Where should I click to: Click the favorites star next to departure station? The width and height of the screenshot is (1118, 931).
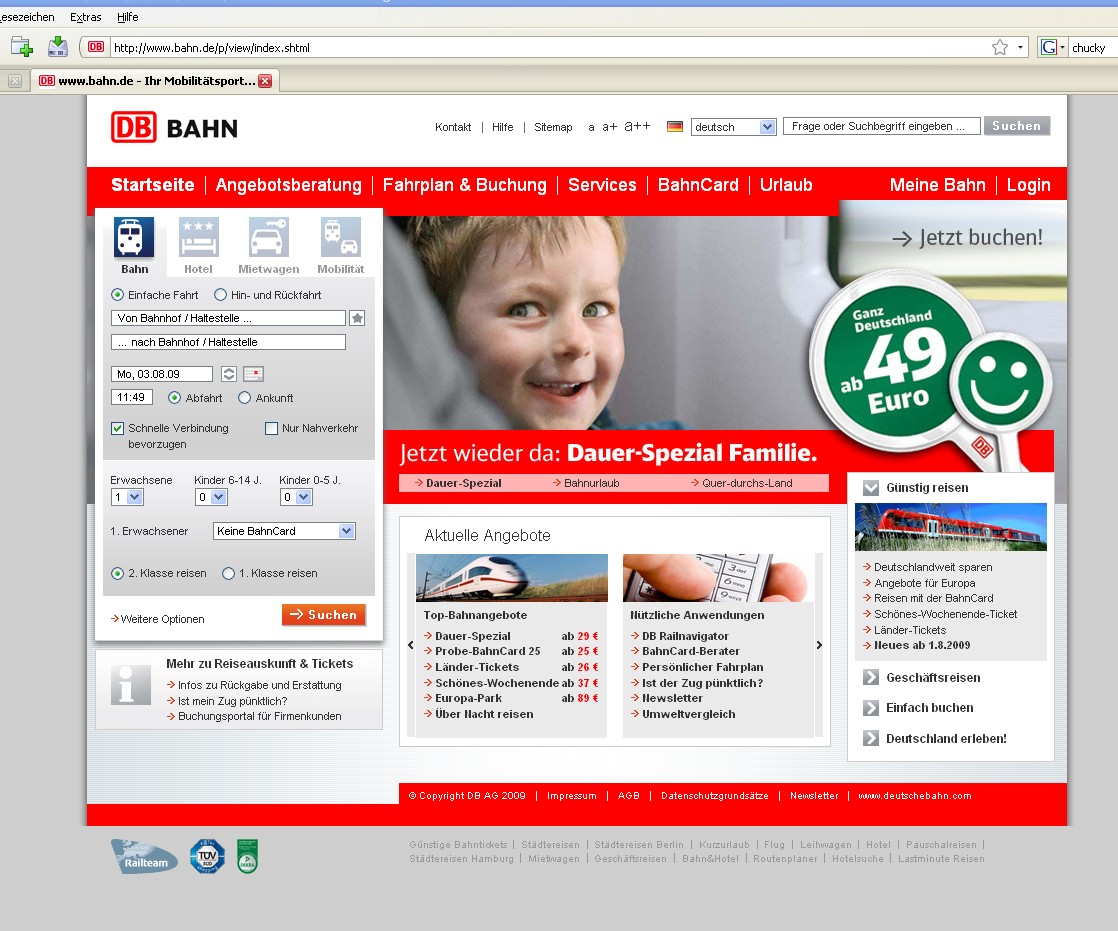click(357, 318)
